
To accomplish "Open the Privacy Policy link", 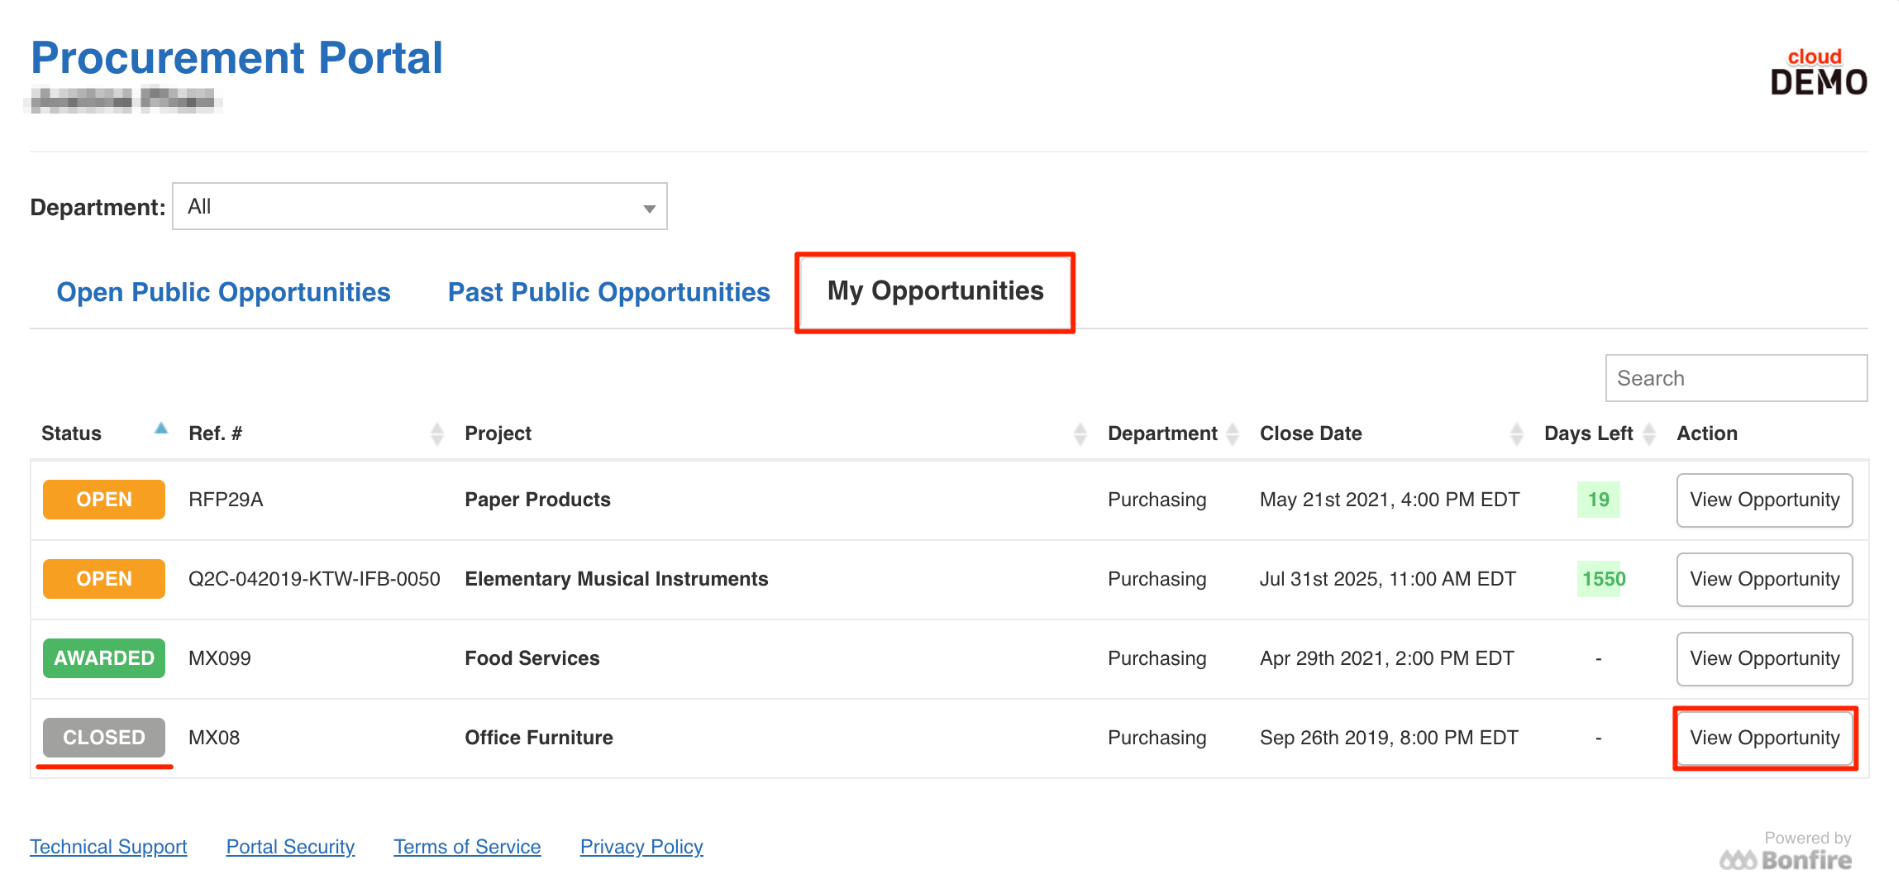I will click(642, 847).
